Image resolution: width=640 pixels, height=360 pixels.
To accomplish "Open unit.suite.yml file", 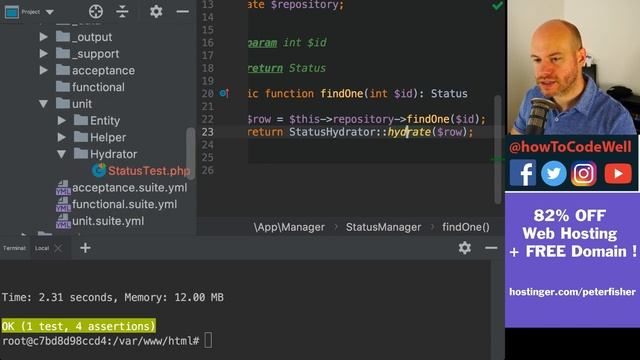I will (x=108, y=221).
